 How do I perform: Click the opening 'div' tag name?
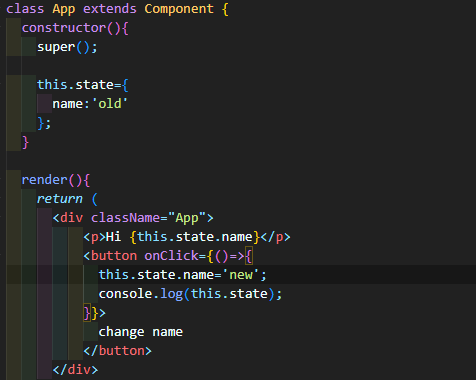71,218
